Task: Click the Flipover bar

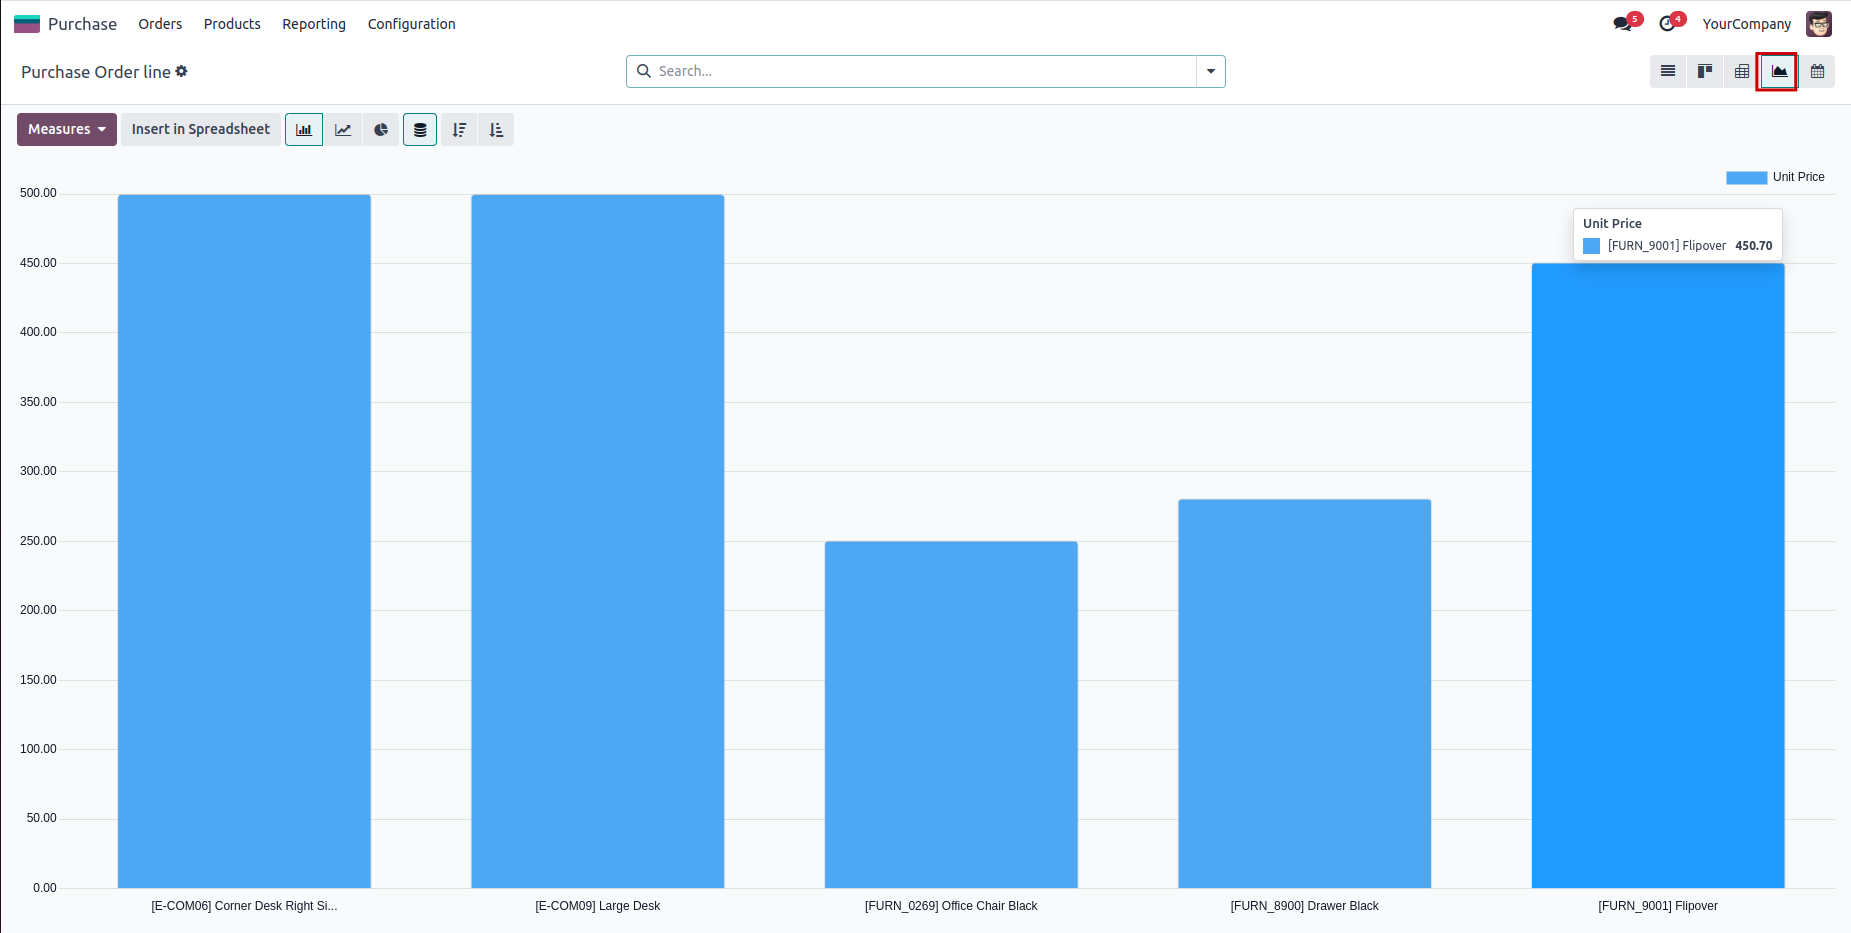Action: pyautogui.click(x=1658, y=576)
